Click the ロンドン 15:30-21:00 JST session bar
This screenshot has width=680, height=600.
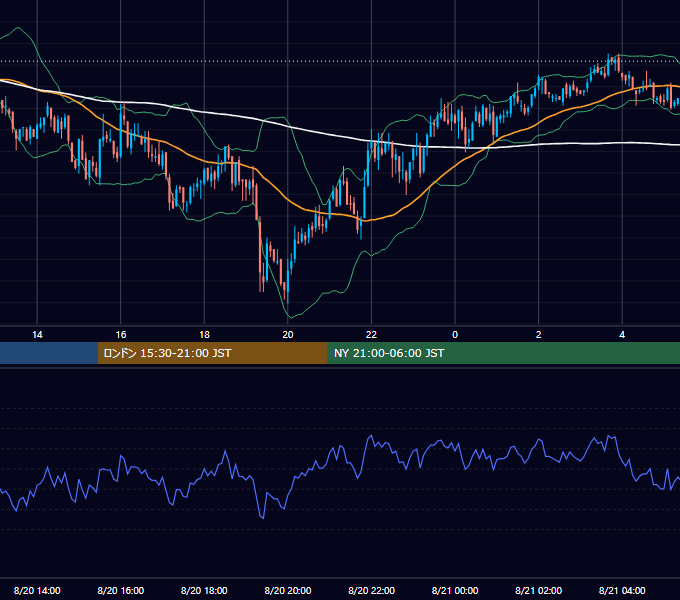click(x=212, y=353)
